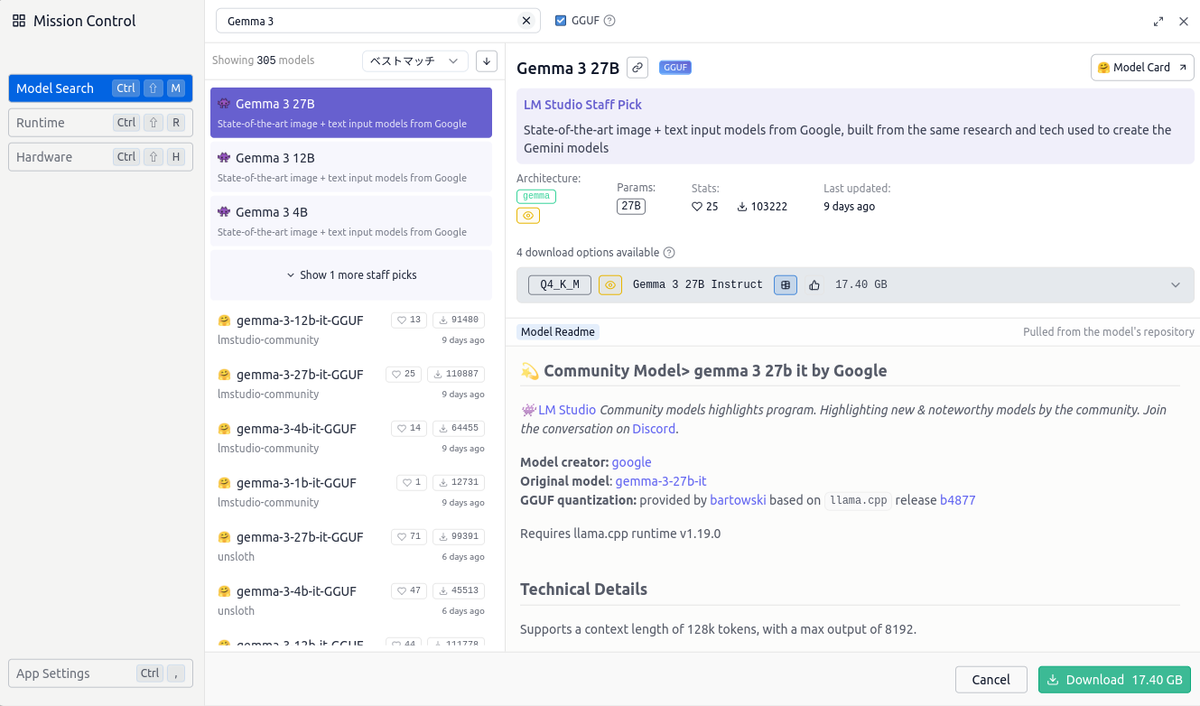Click help icon beside download options available
1200x706 pixels.
669,253
